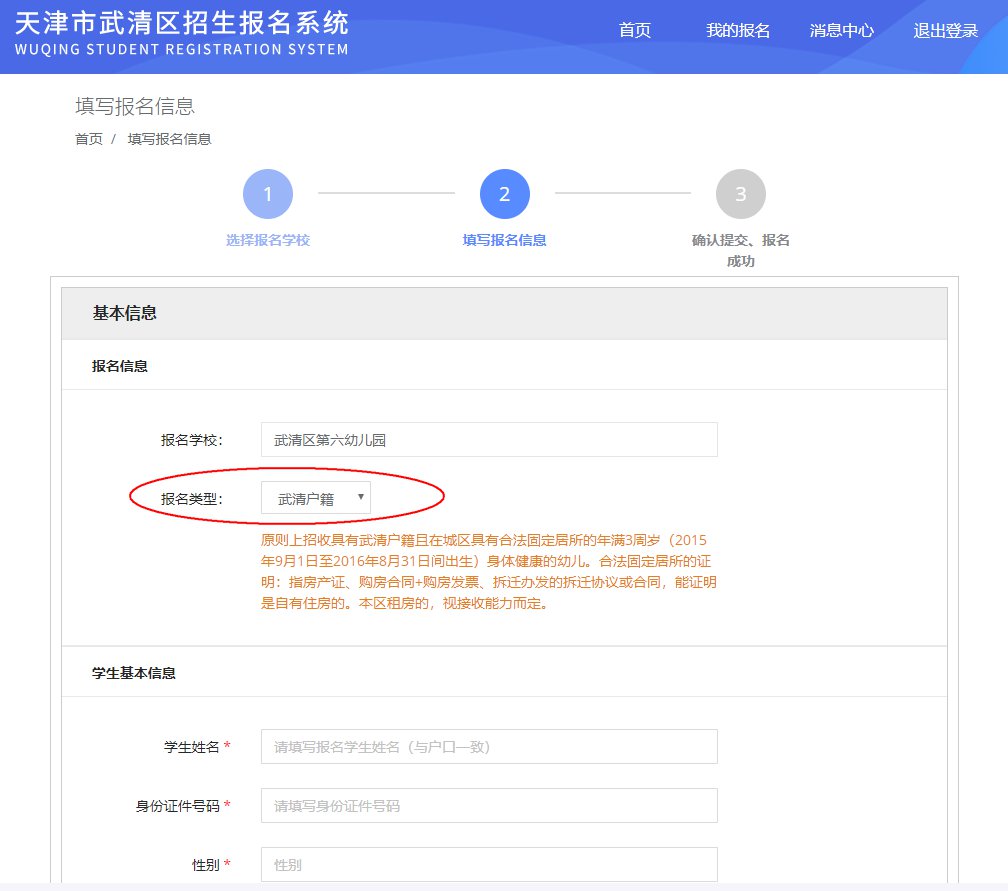Focus the 学生姓名 input field

489,746
